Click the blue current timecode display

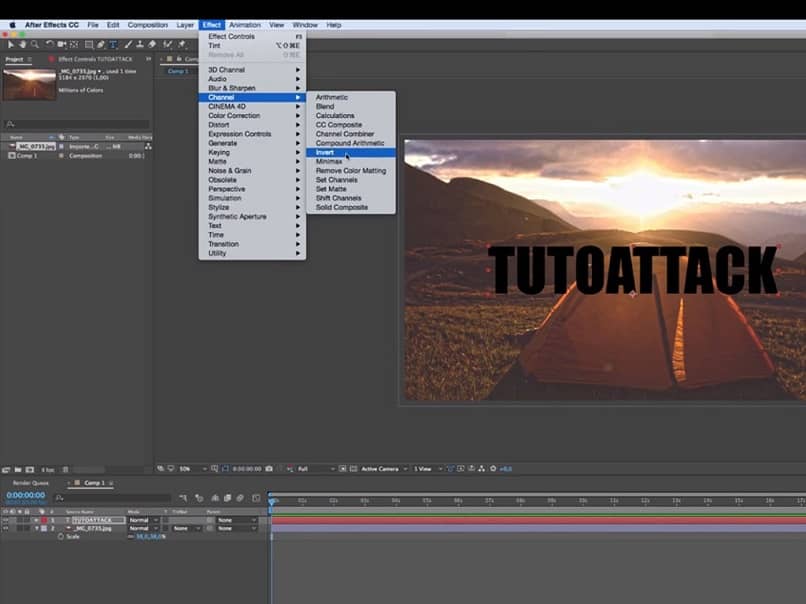(25, 495)
